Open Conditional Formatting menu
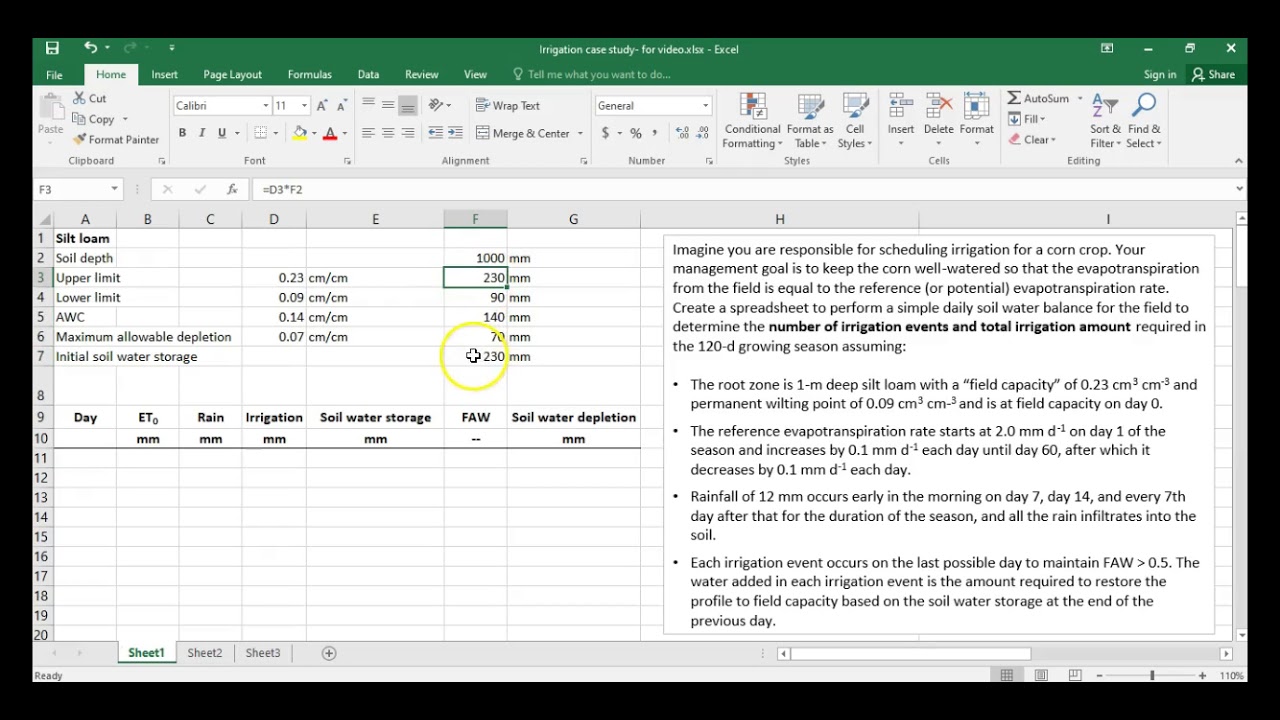The width and height of the screenshot is (1280, 720). (x=752, y=121)
